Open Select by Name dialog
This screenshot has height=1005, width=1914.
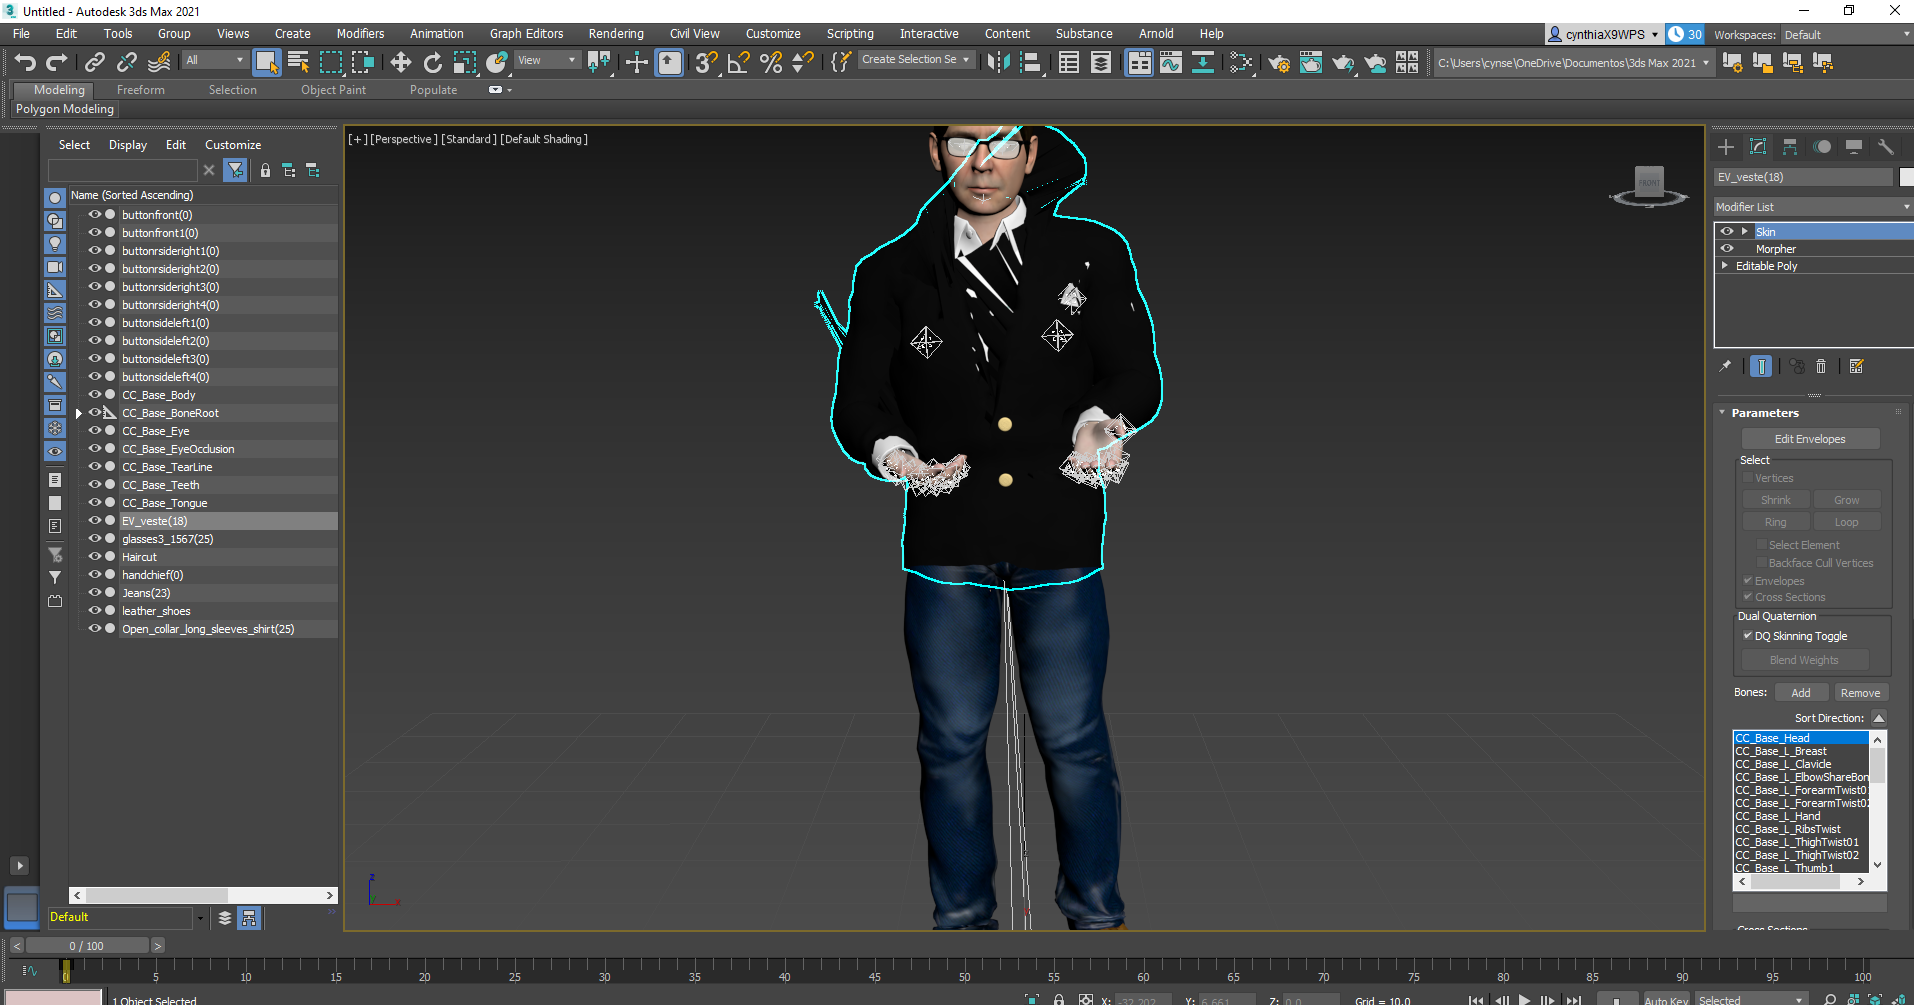tap(298, 63)
